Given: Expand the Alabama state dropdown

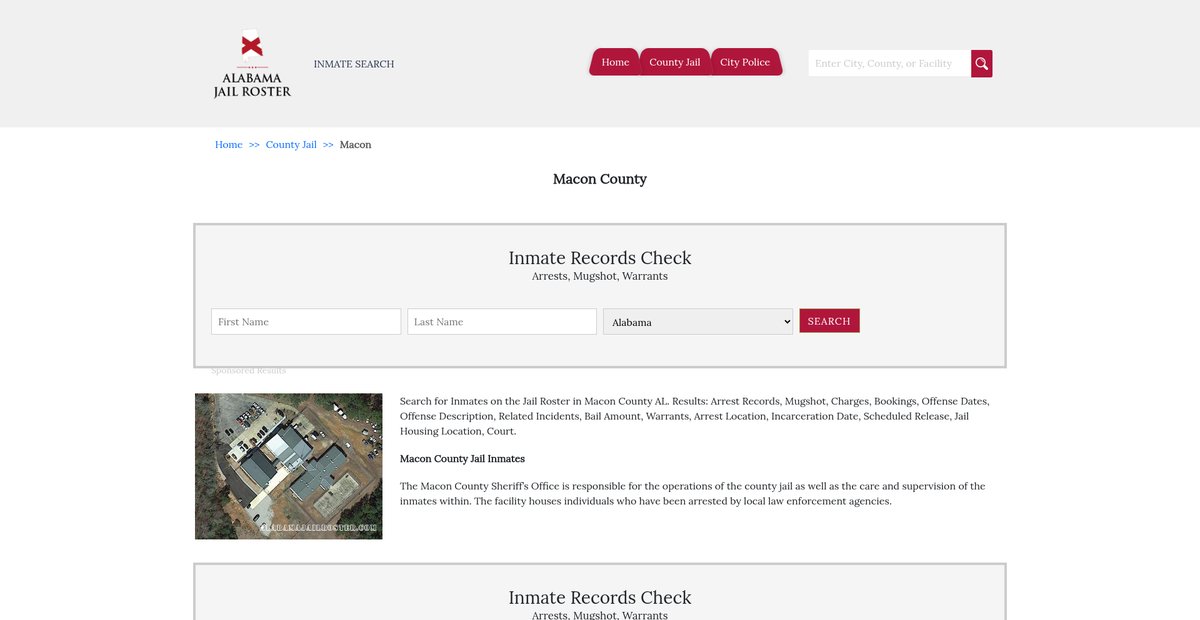Looking at the screenshot, I should pyautogui.click(x=698, y=322).
